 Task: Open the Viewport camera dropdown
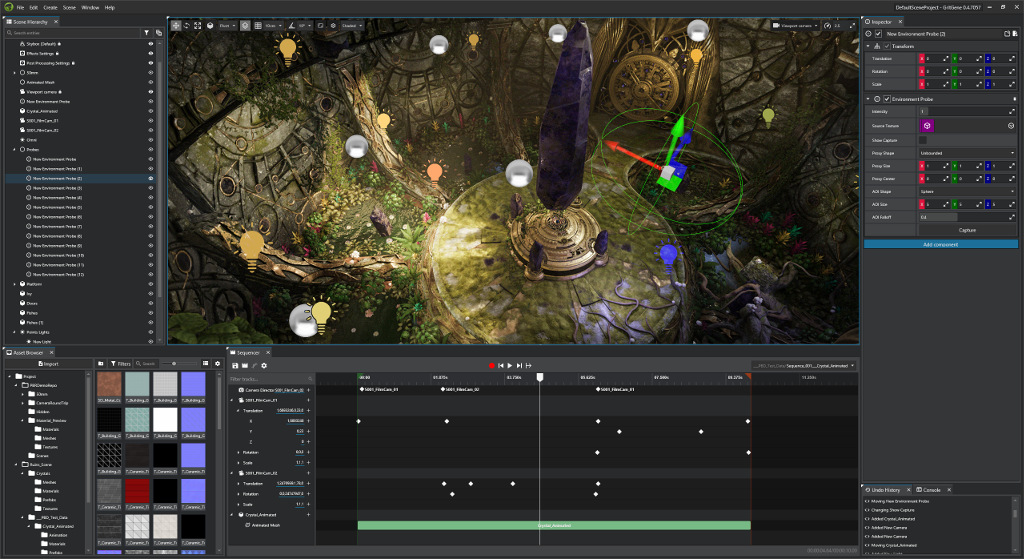click(795, 25)
